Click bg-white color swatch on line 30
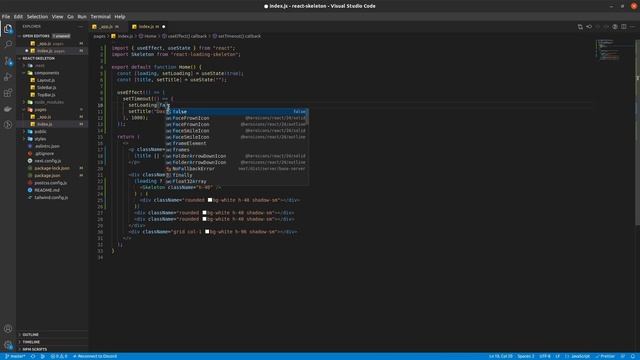Viewport: 640px width, 360px height. click(207, 232)
